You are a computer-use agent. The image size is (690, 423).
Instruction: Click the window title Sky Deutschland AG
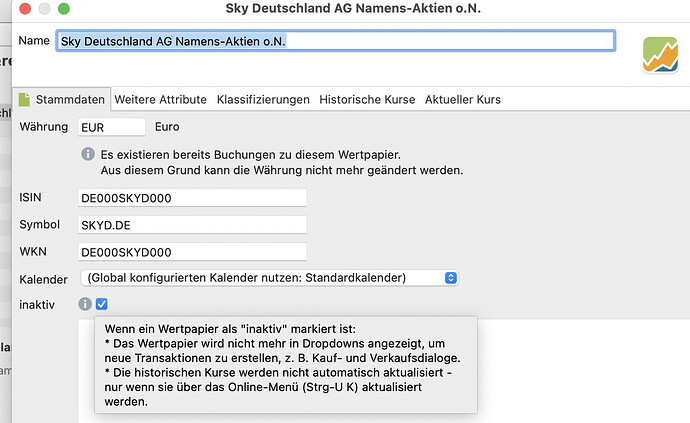tap(353, 8)
